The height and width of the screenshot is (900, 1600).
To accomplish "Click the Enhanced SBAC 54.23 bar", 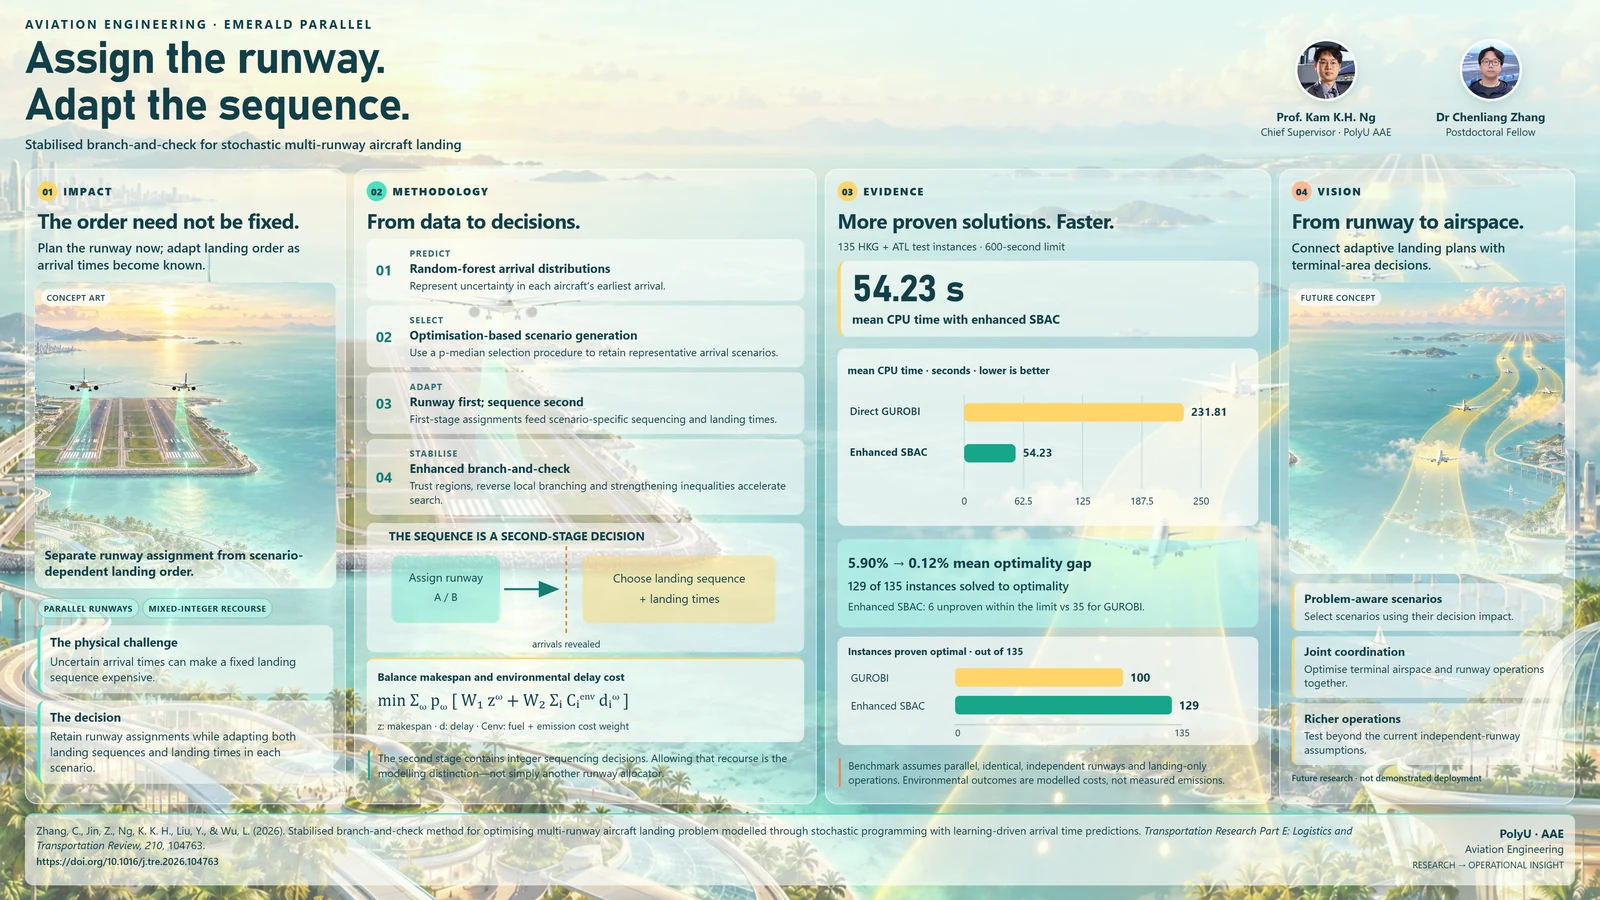I will [989, 453].
